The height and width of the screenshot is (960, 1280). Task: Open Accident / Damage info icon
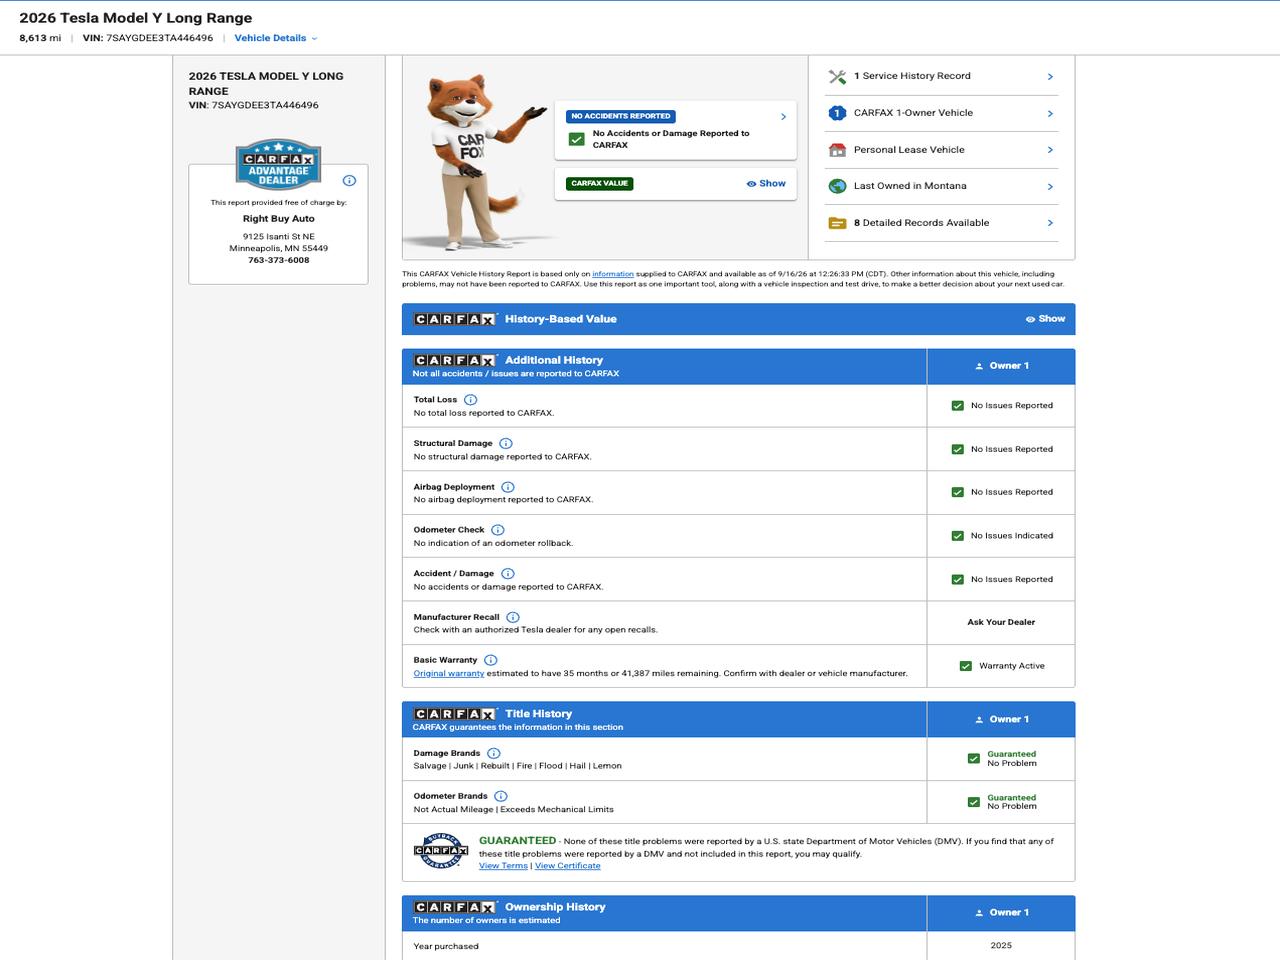[x=508, y=574]
